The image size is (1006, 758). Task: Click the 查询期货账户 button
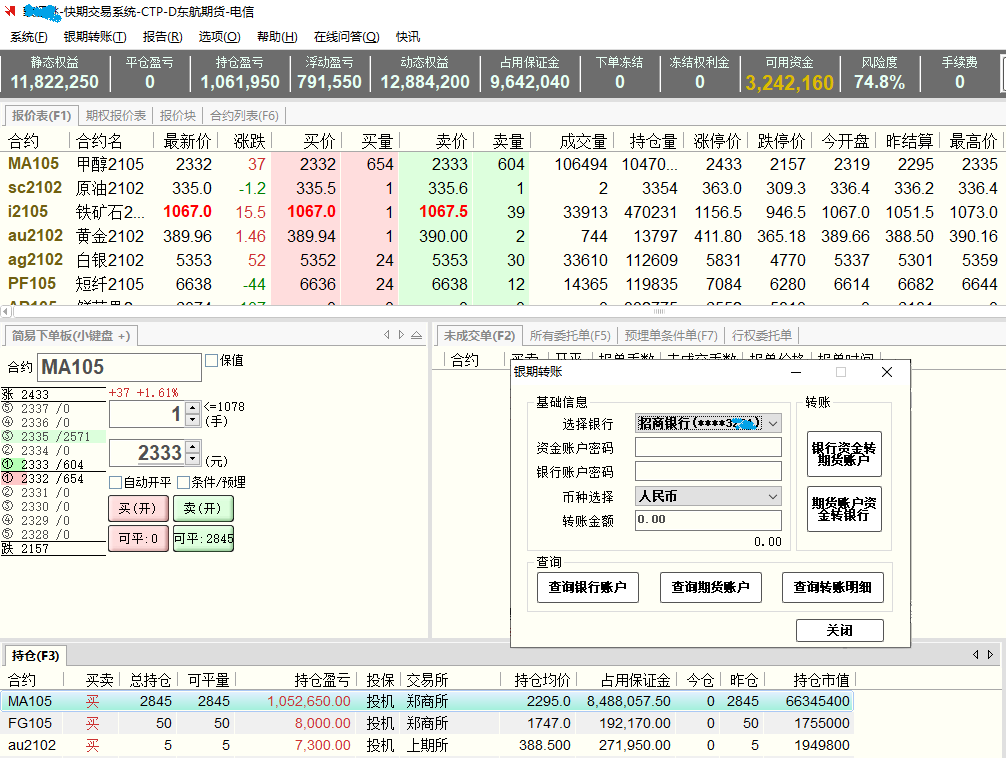click(x=710, y=588)
